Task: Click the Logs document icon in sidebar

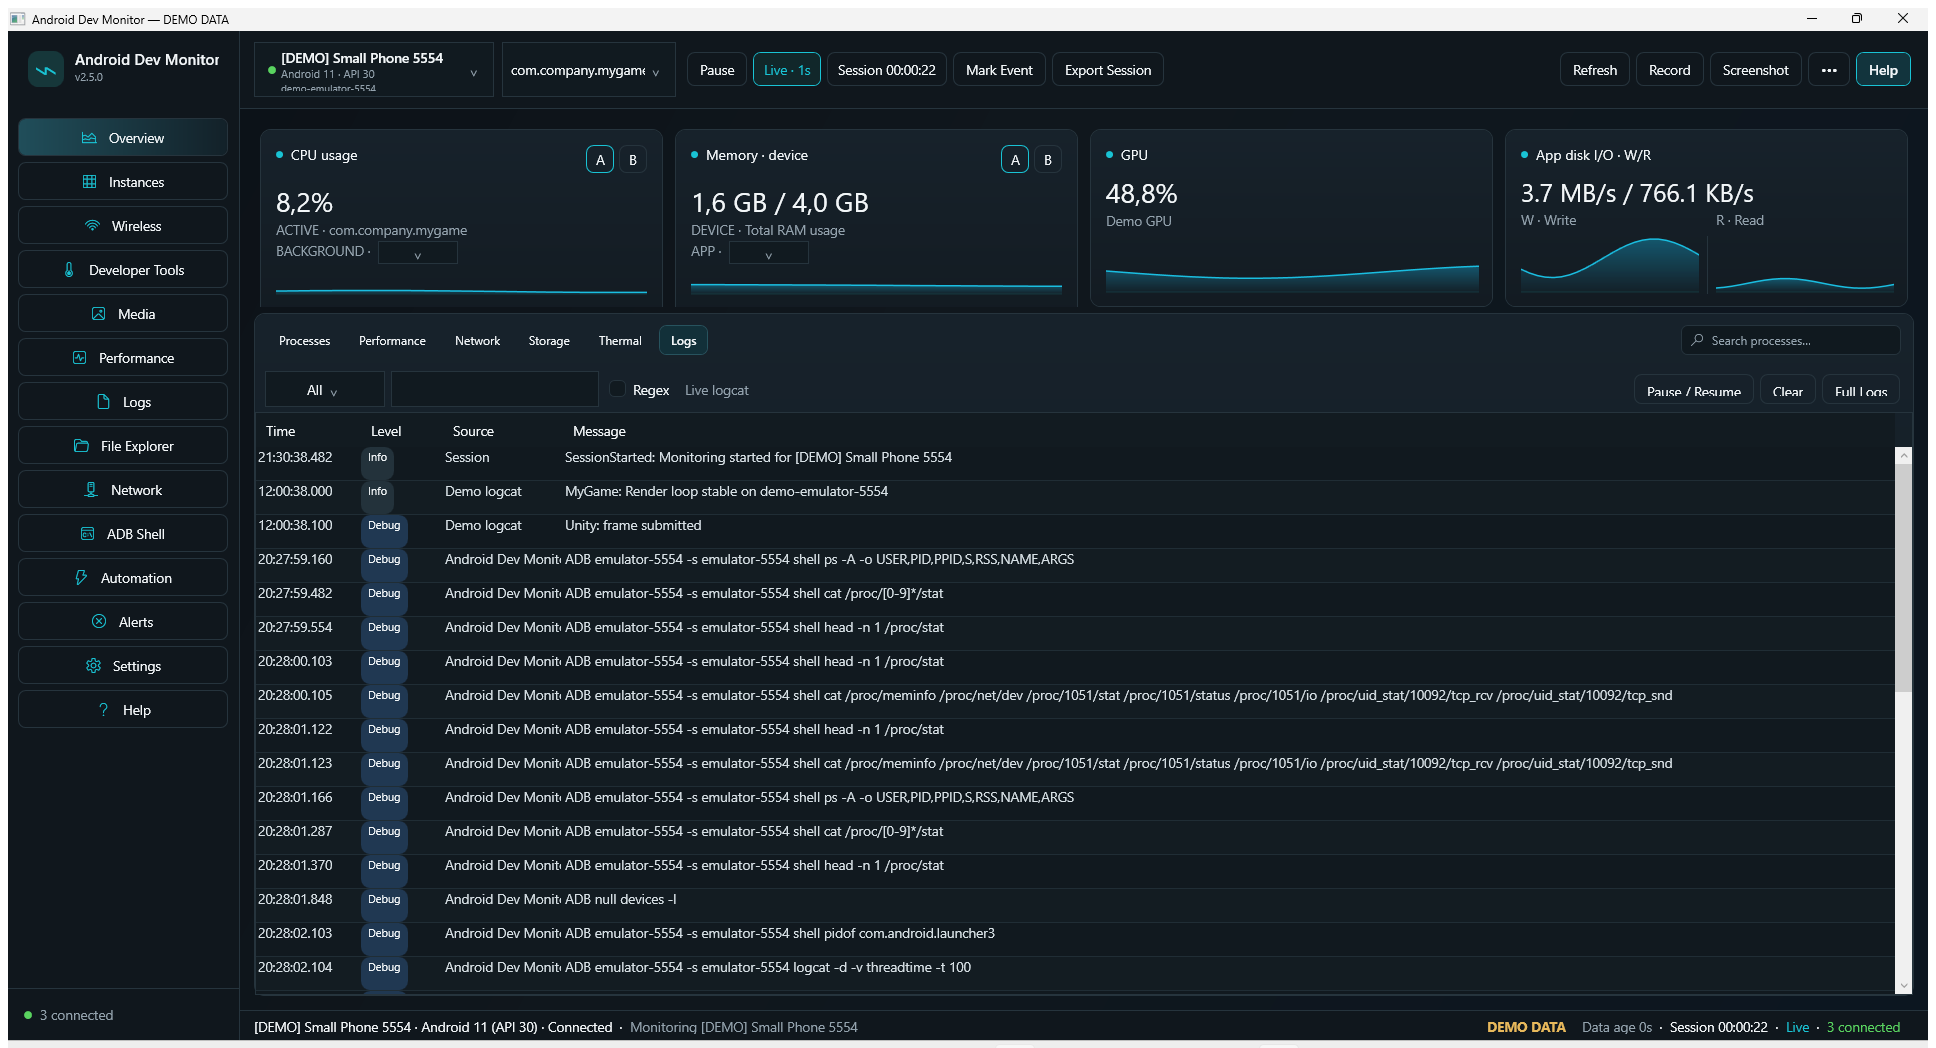Action: (x=103, y=402)
